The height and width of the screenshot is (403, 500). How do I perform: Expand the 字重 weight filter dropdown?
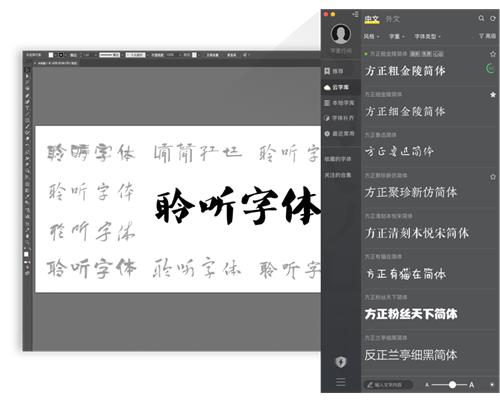coord(396,36)
